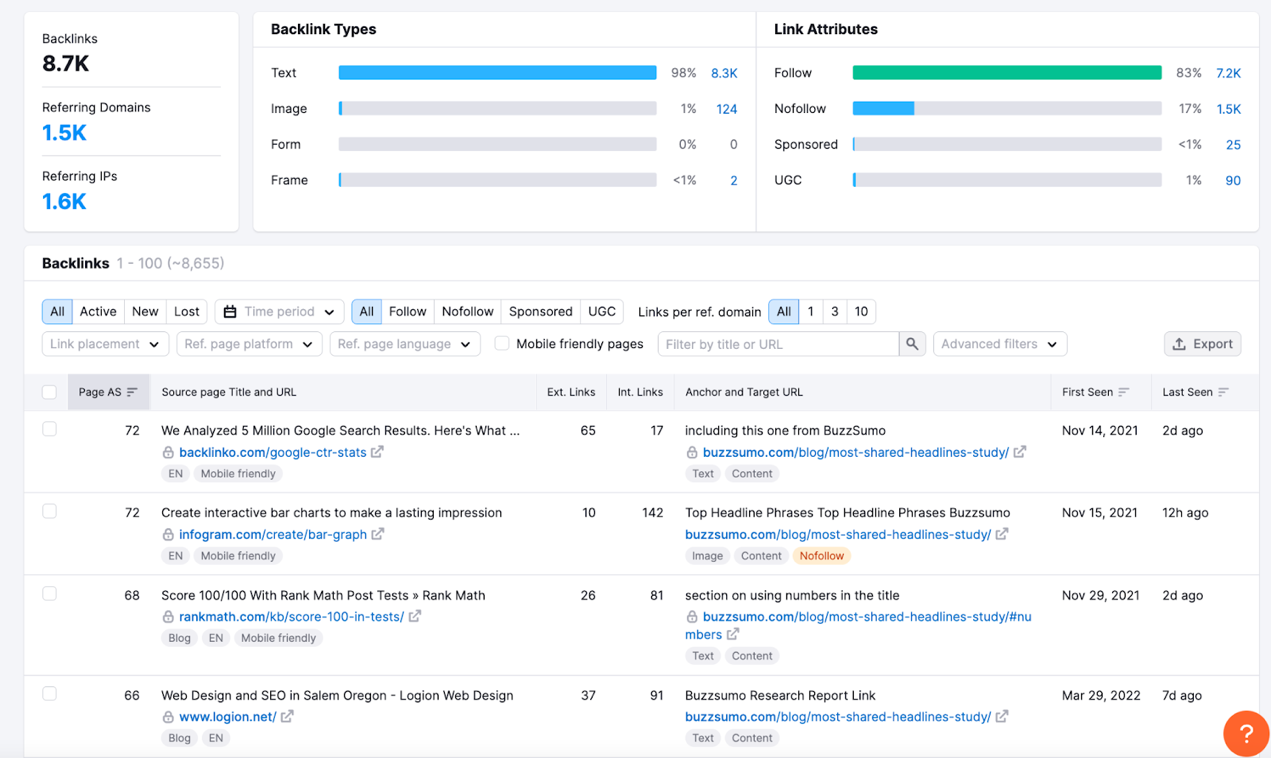Enable the Mobile friendly pages checkbox
The image size is (1271, 758).
[502, 343]
